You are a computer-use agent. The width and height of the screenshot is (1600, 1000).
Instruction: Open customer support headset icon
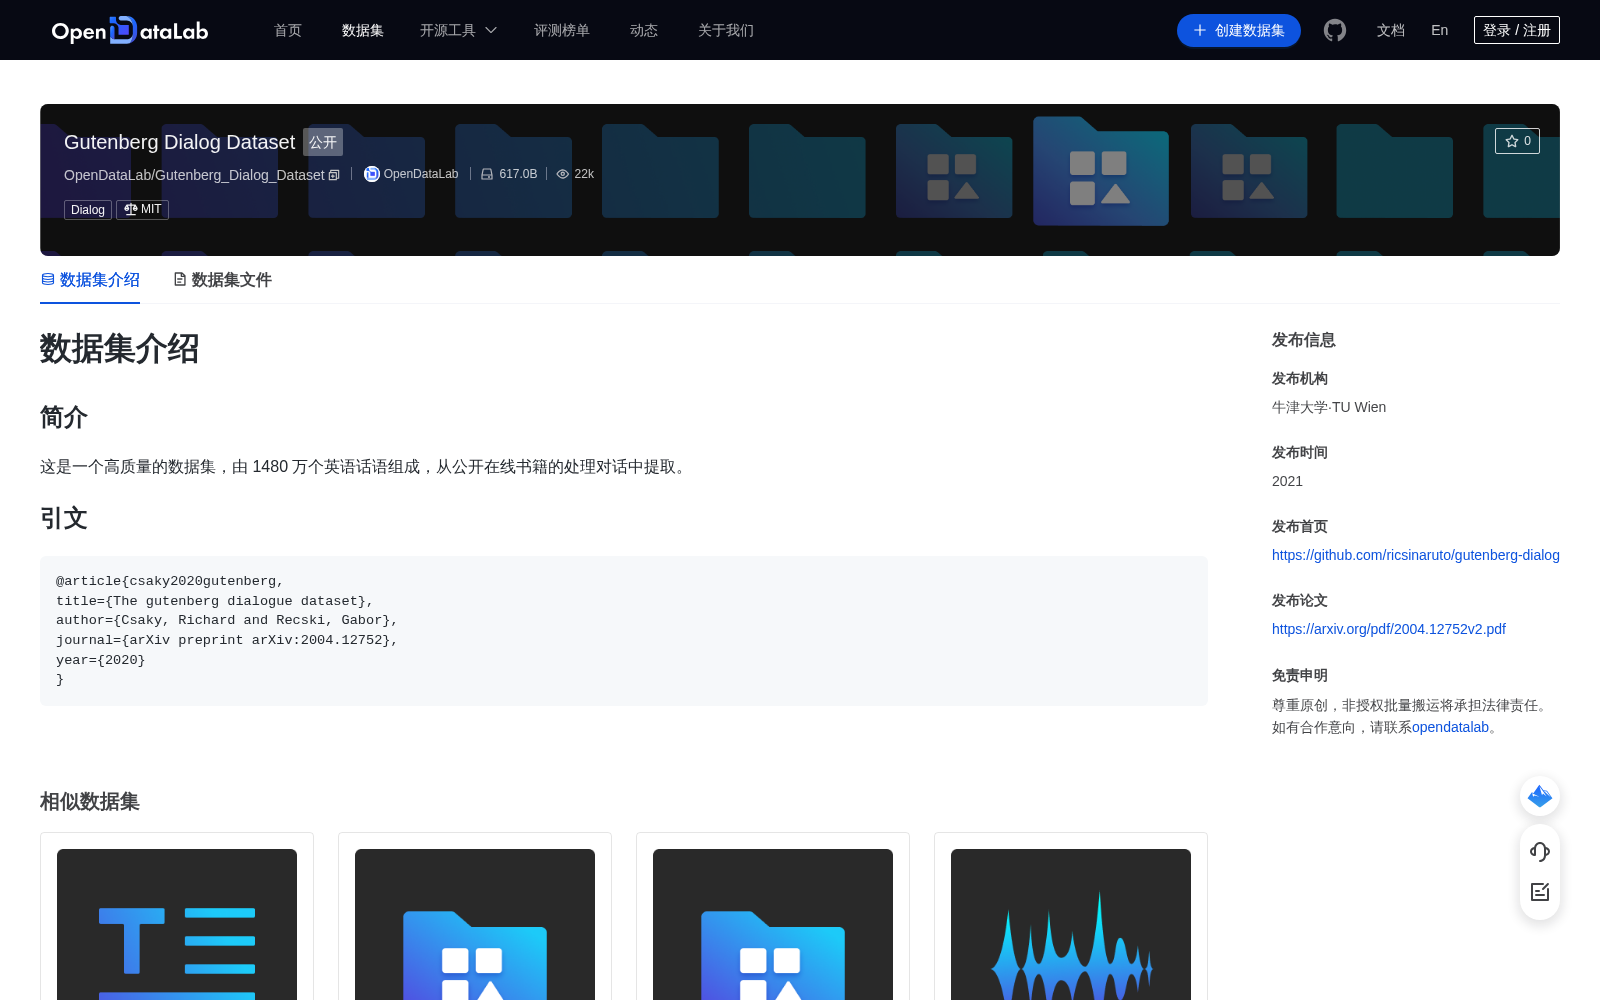[1540, 852]
